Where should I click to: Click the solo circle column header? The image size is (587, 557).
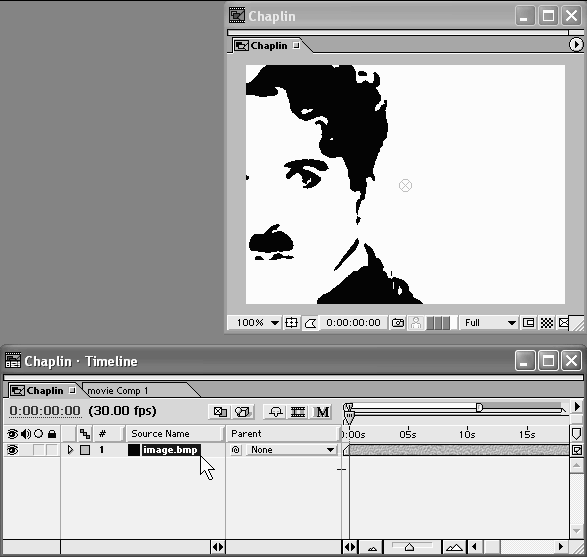point(39,434)
